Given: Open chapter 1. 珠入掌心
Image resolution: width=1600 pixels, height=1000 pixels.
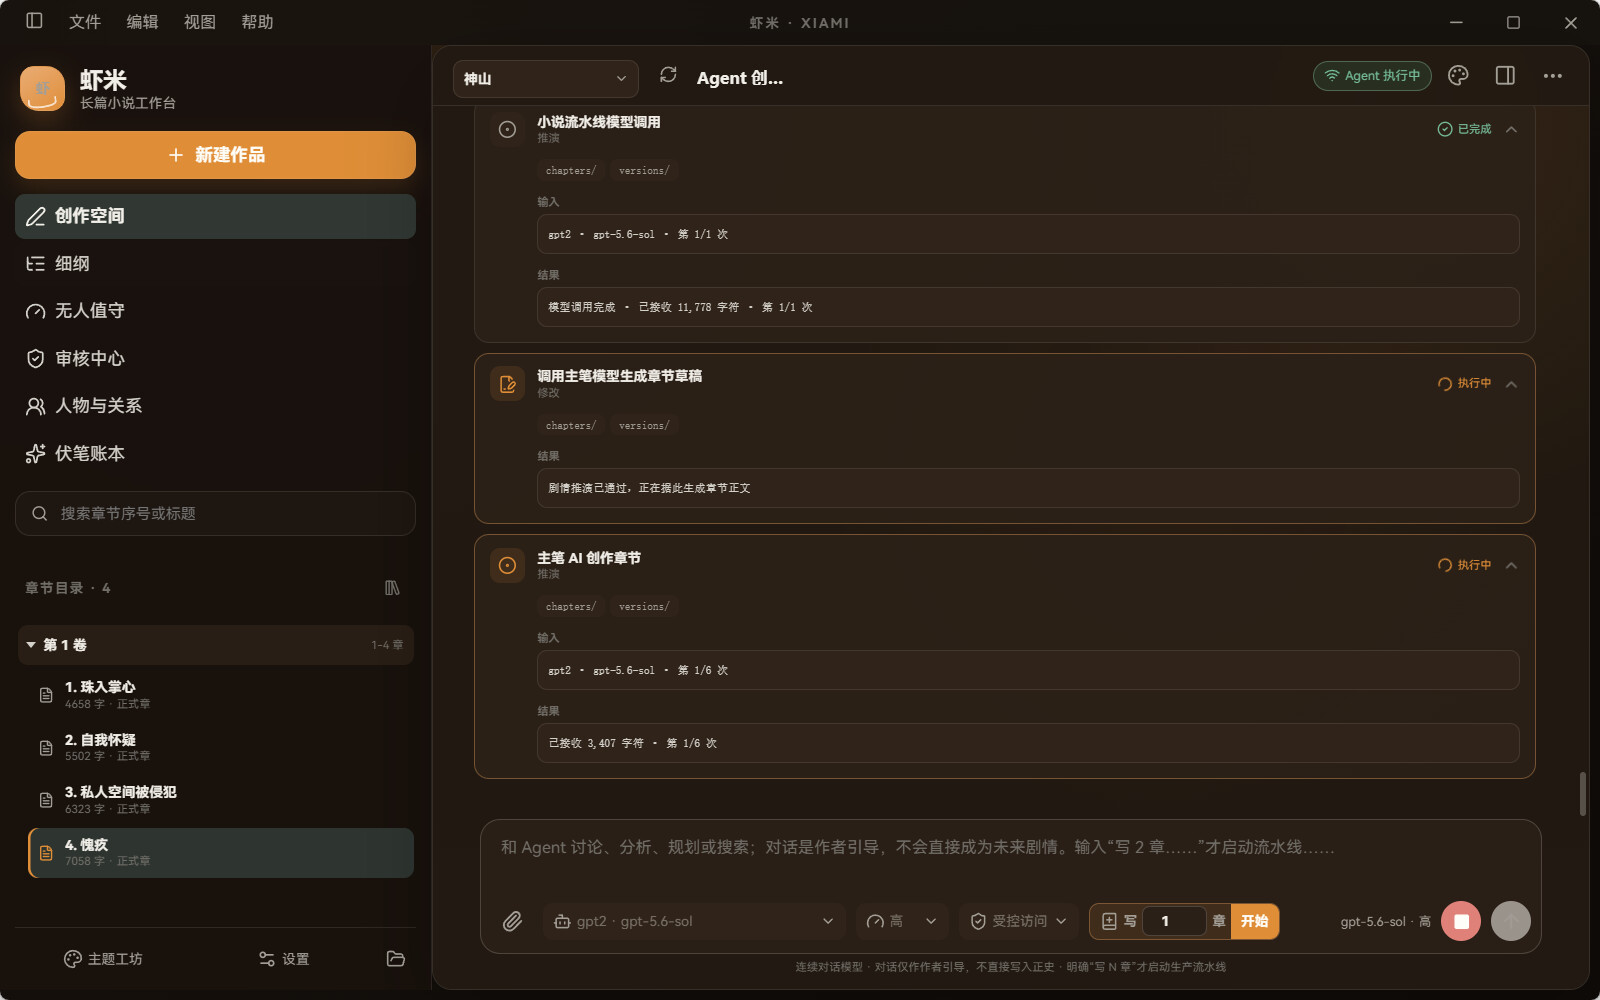Looking at the screenshot, I should pyautogui.click(x=221, y=695).
